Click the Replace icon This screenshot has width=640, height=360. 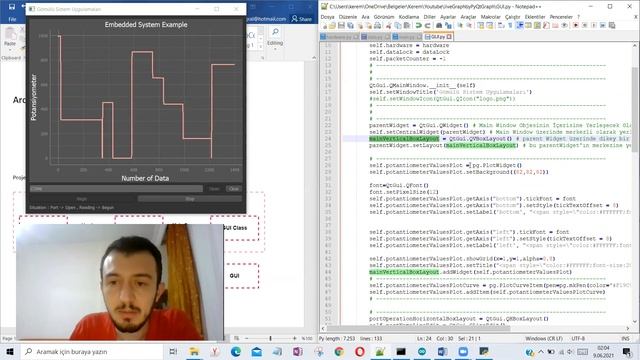coord(448,25)
